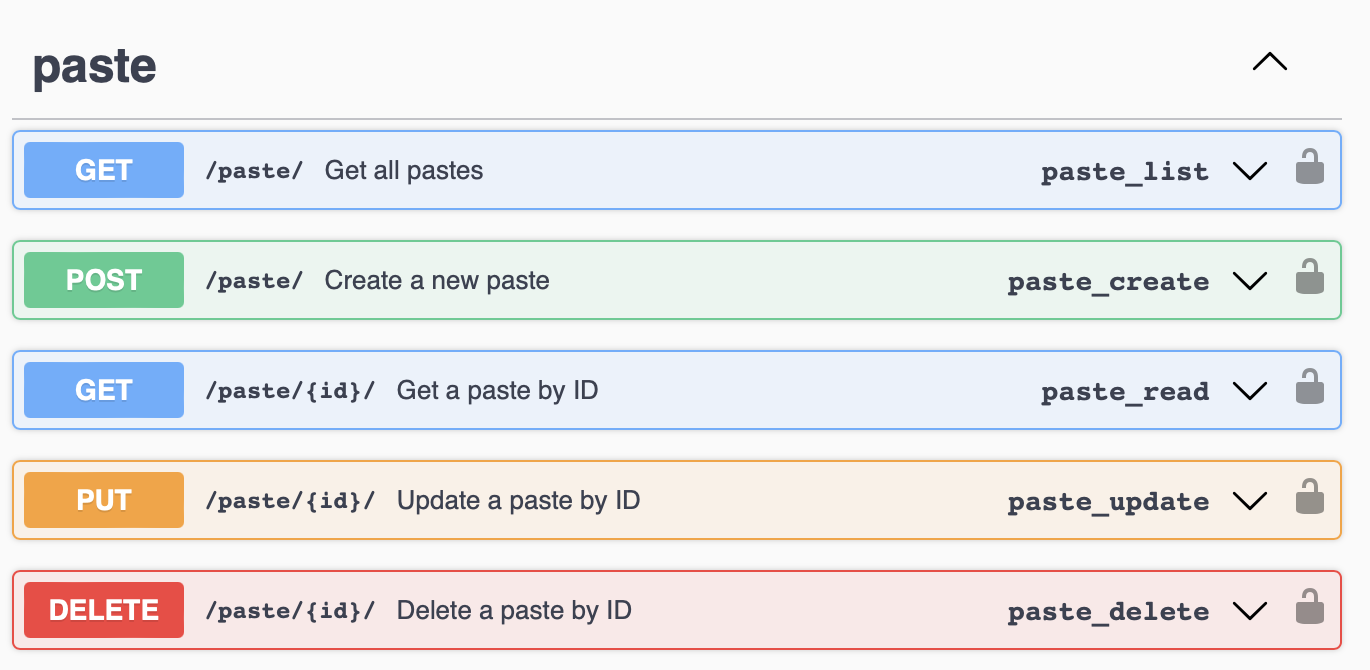Expand the paste_read operation chevron

coord(1250,391)
